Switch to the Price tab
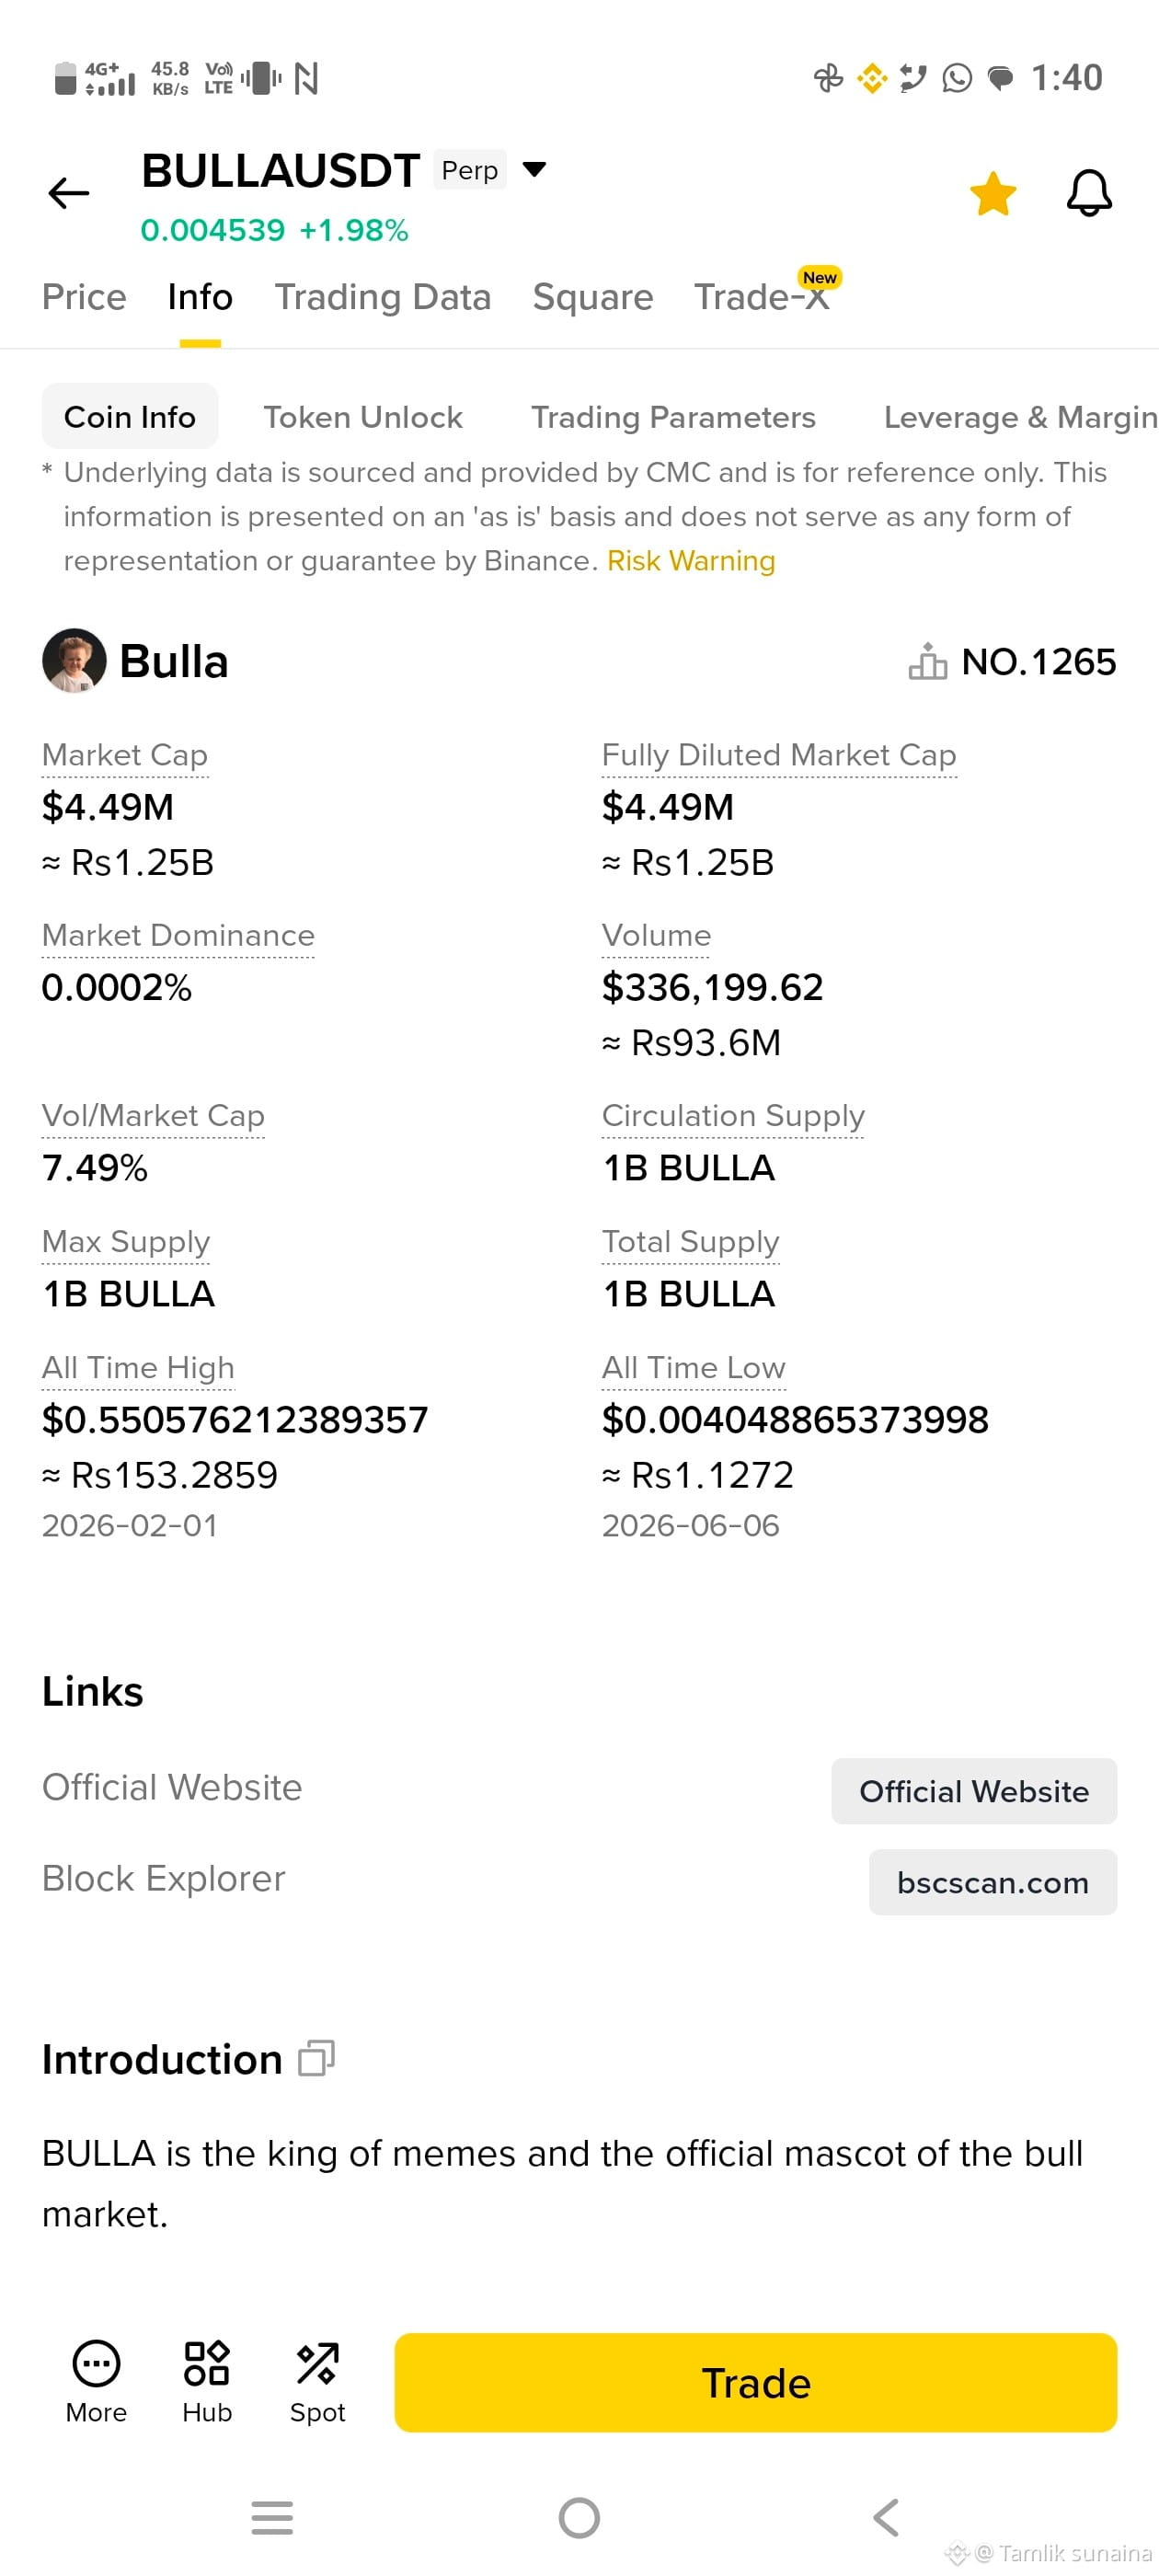This screenshot has height=2576, width=1159. tap(84, 297)
